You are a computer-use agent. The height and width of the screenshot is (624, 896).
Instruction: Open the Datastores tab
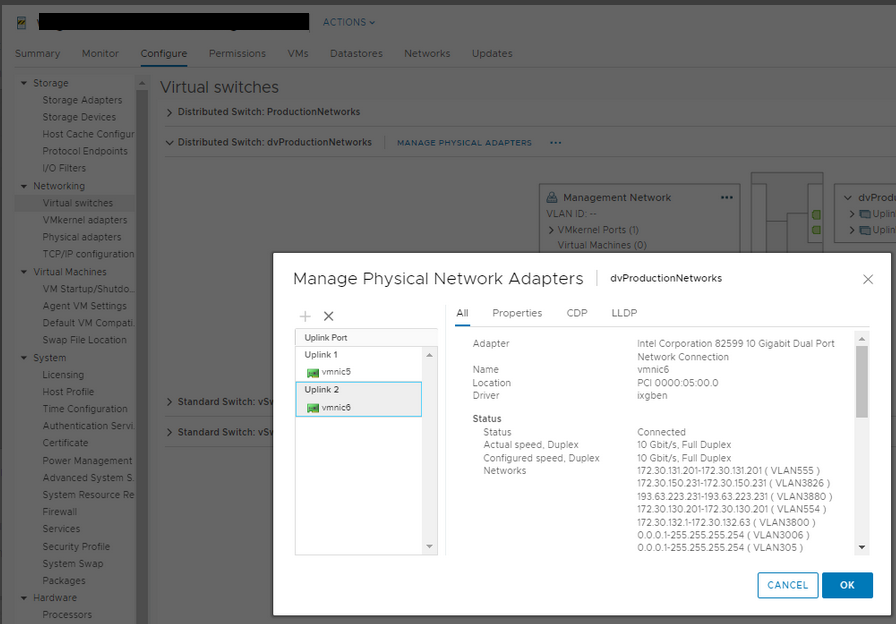pos(356,54)
